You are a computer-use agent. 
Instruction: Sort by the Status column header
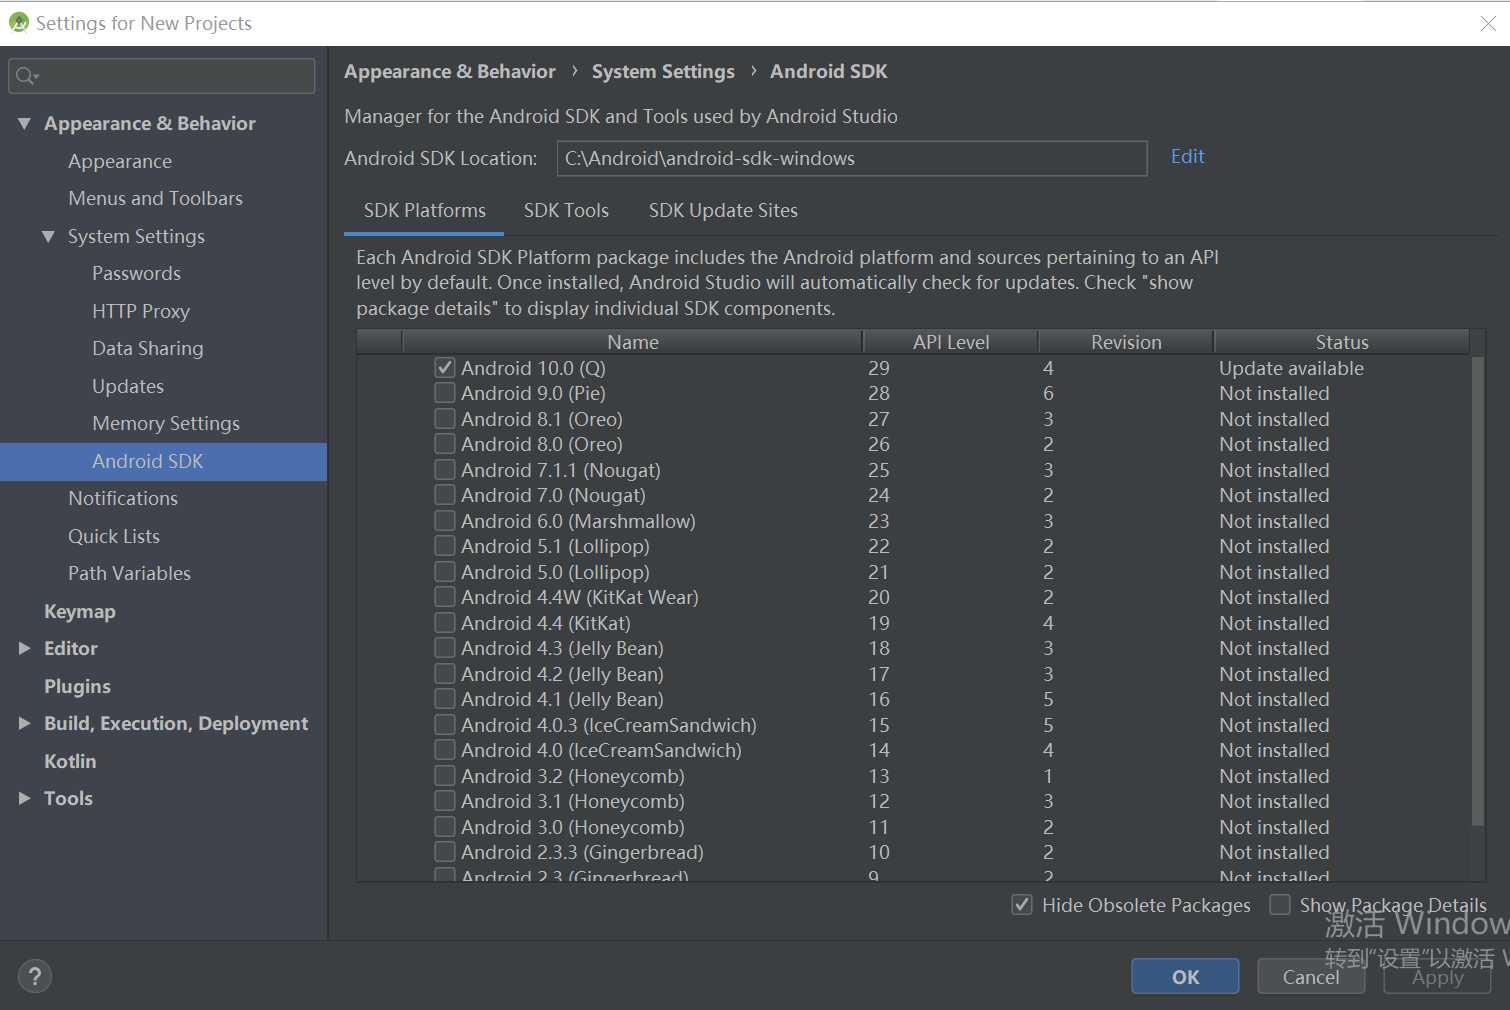(1342, 342)
